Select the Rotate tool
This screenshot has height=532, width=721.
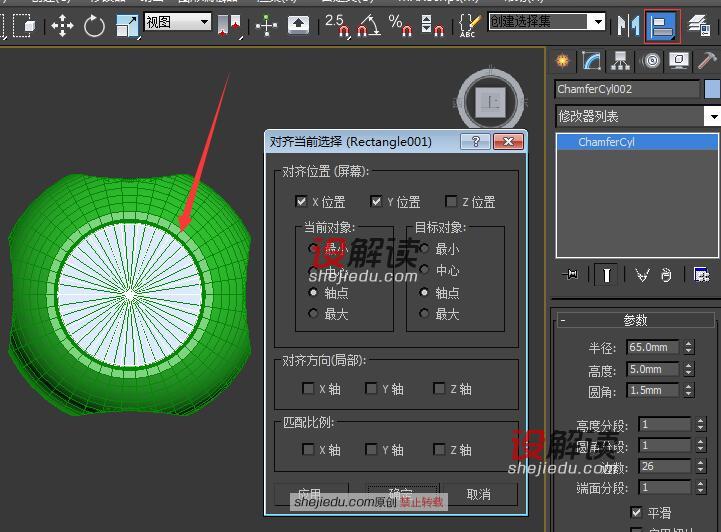click(x=94, y=26)
